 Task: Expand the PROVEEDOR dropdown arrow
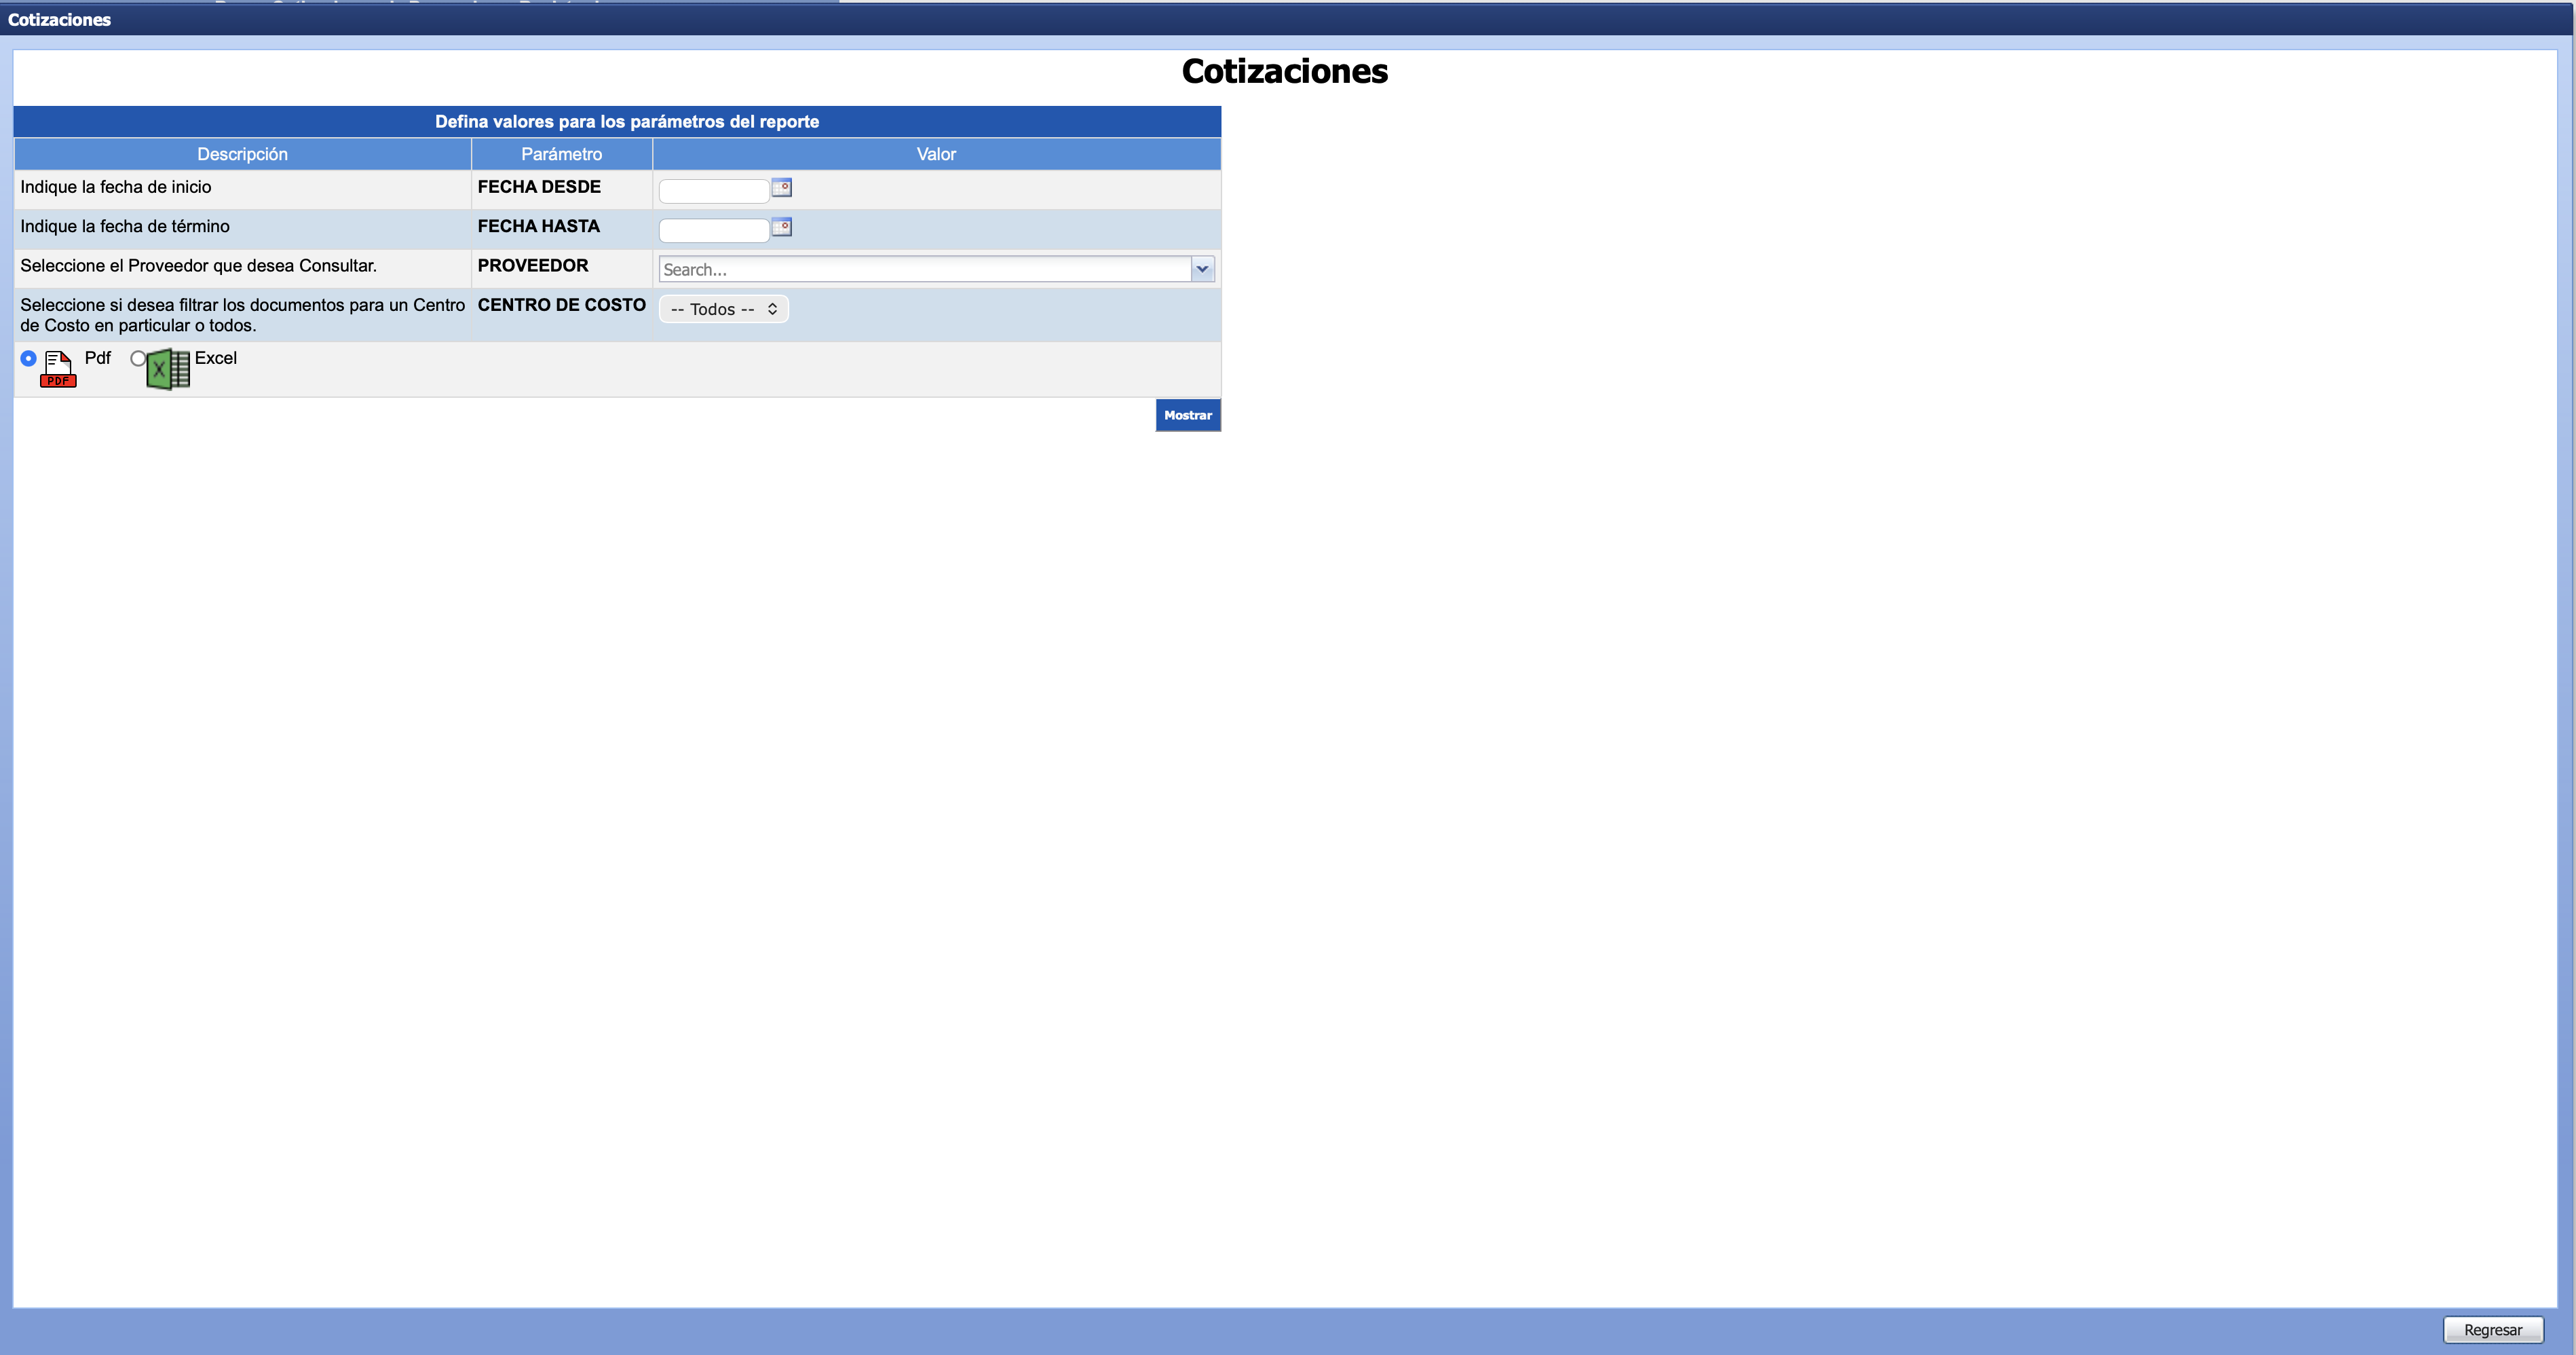coord(1202,269)
